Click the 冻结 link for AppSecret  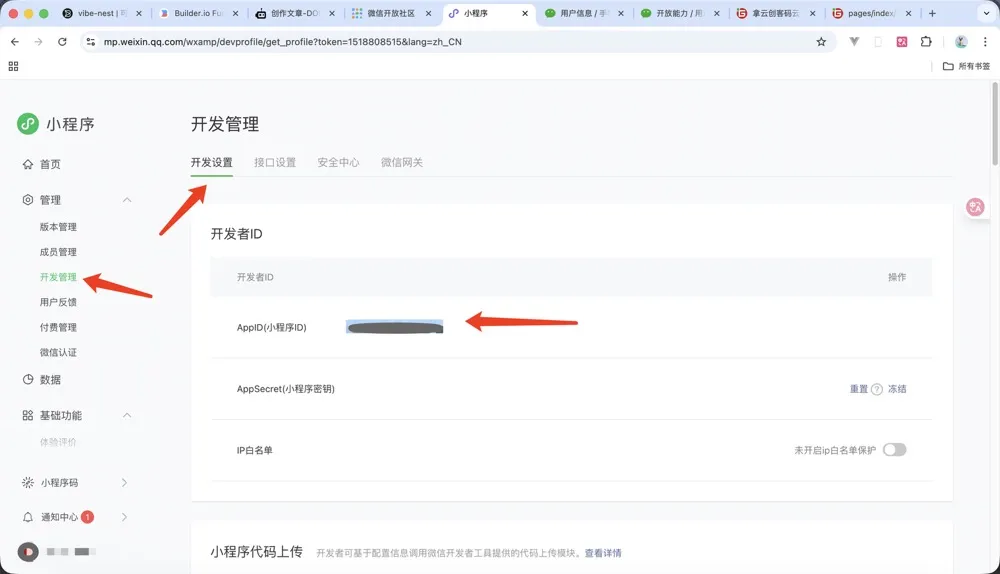[x=897, y=389]
